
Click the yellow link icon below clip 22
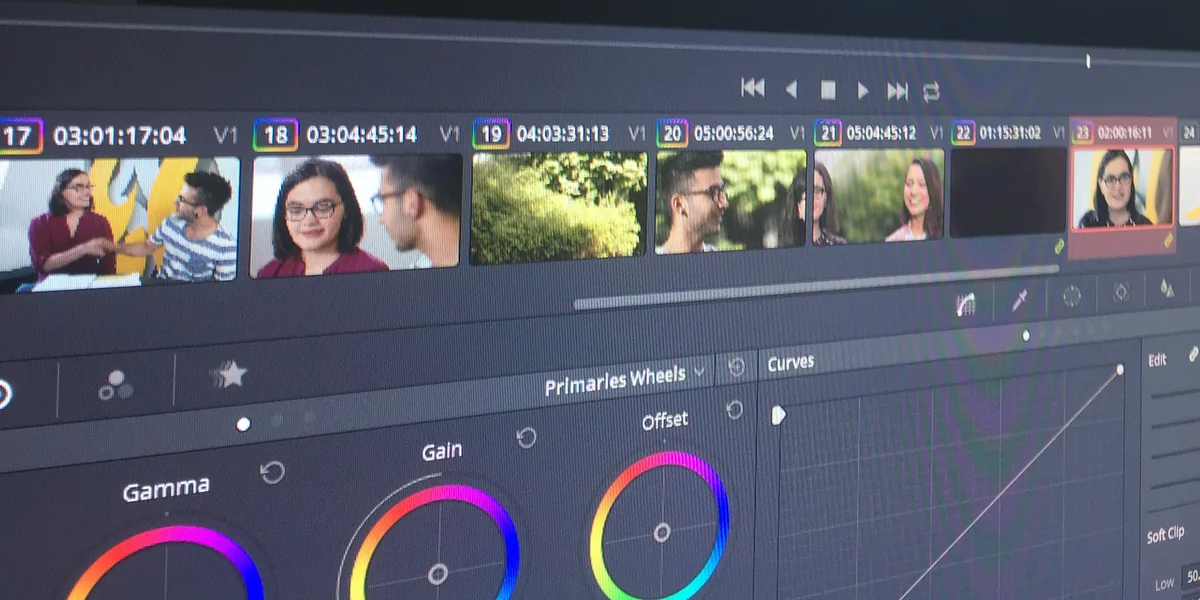point(1059,246)
